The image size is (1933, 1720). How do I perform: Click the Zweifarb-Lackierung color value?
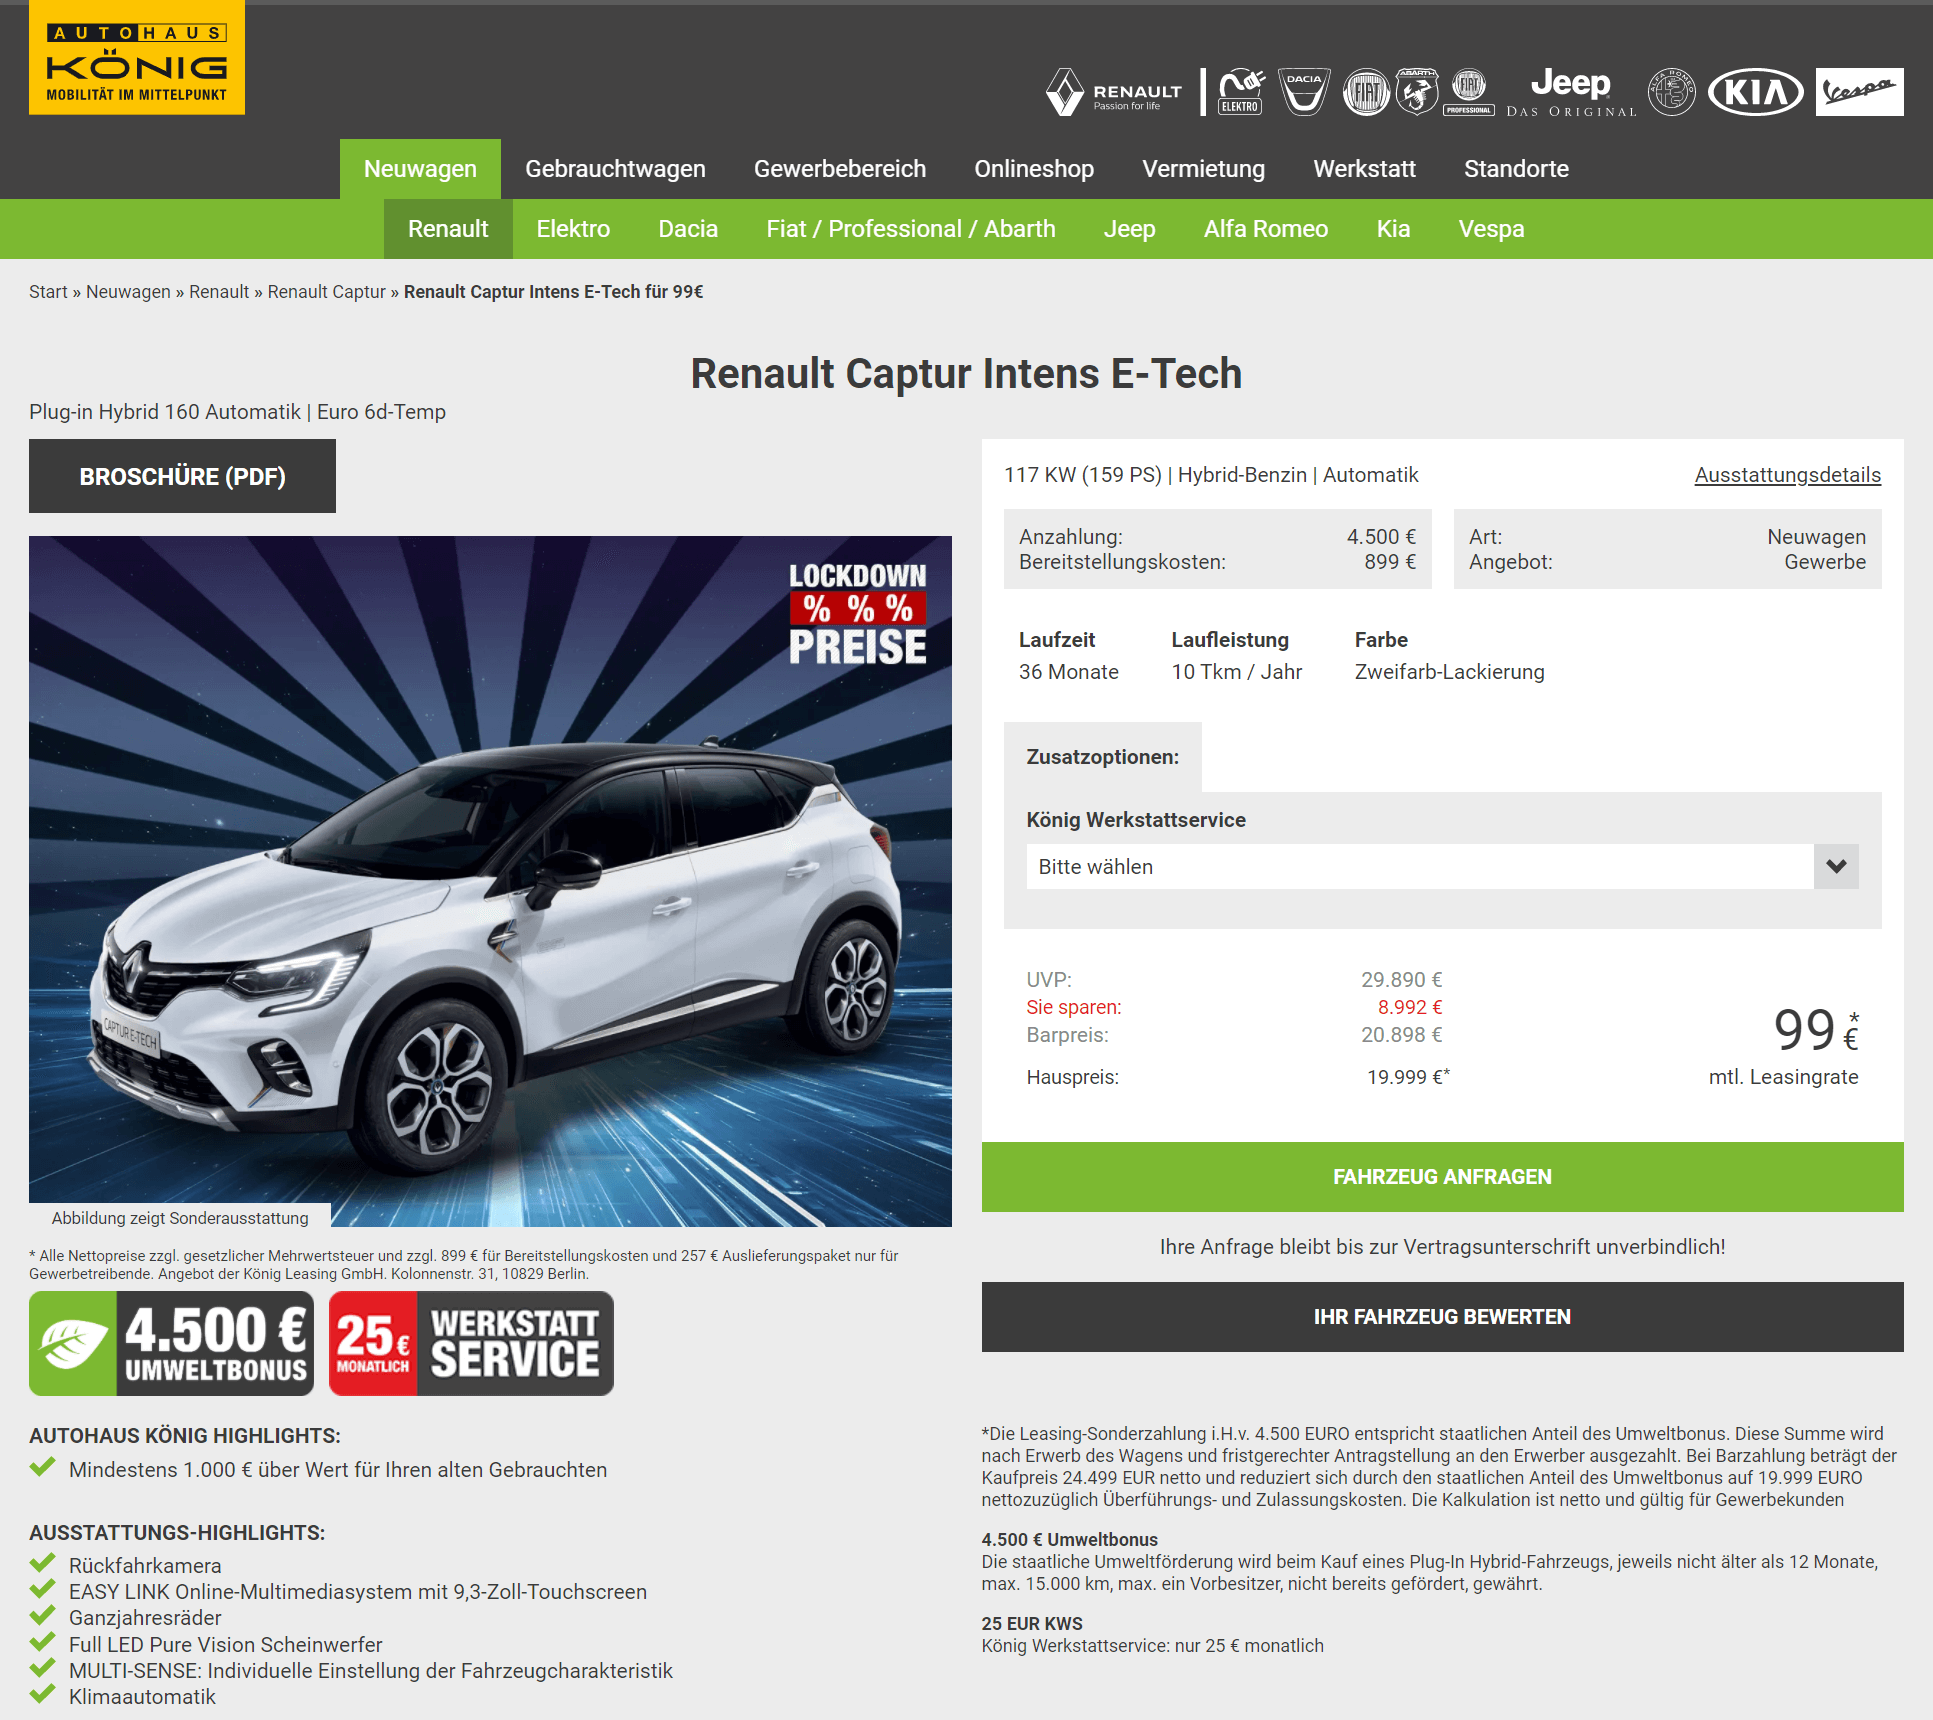pos(1449,672)
